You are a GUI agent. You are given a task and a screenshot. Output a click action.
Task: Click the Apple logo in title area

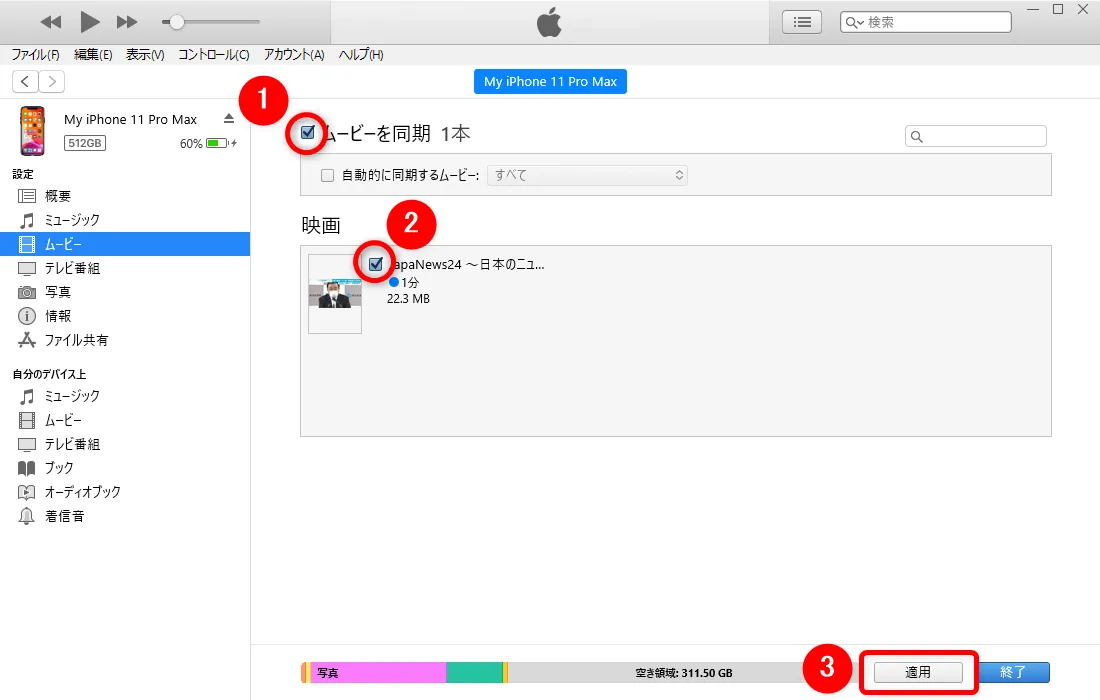(549, 22)
